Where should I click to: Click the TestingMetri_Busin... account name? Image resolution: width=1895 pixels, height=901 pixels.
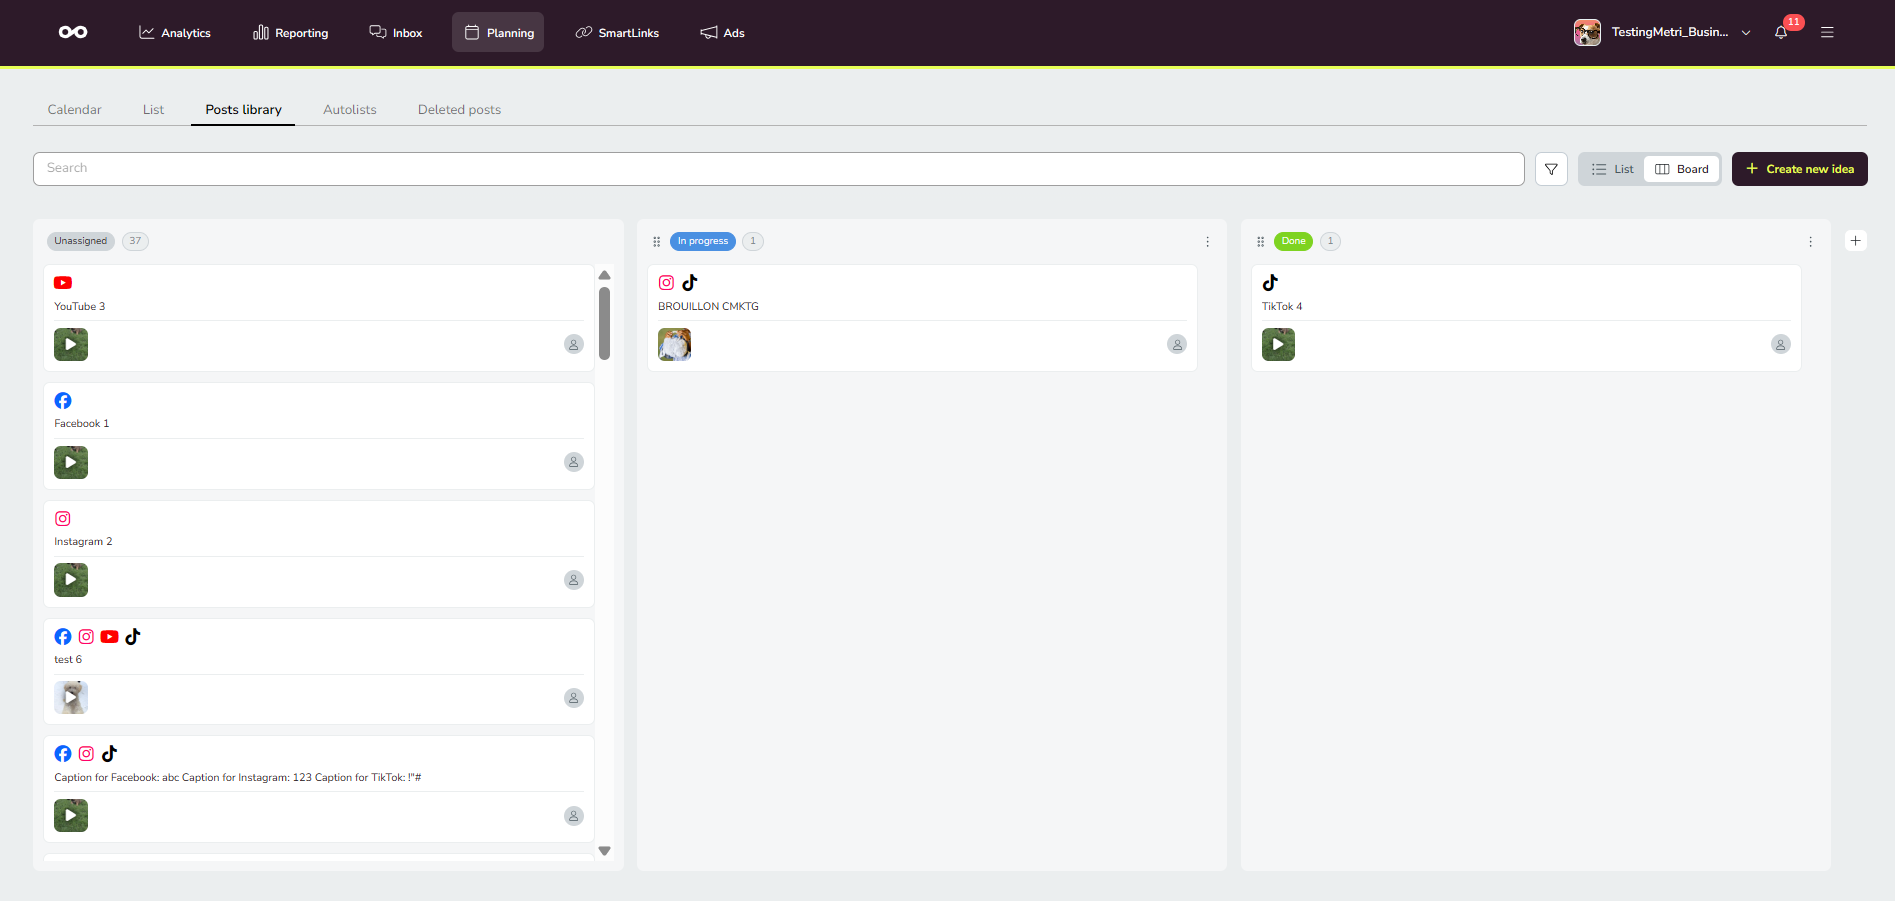click(1670, 32)
